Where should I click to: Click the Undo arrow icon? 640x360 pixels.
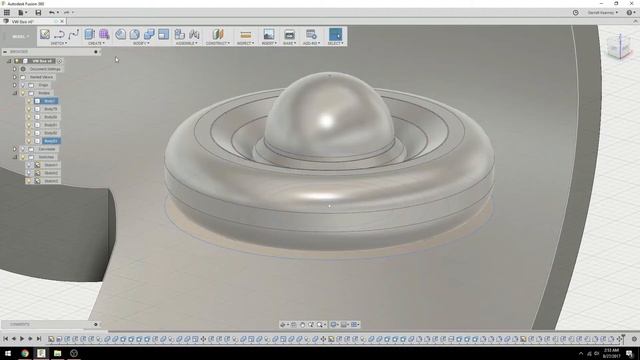click(51, 13)
